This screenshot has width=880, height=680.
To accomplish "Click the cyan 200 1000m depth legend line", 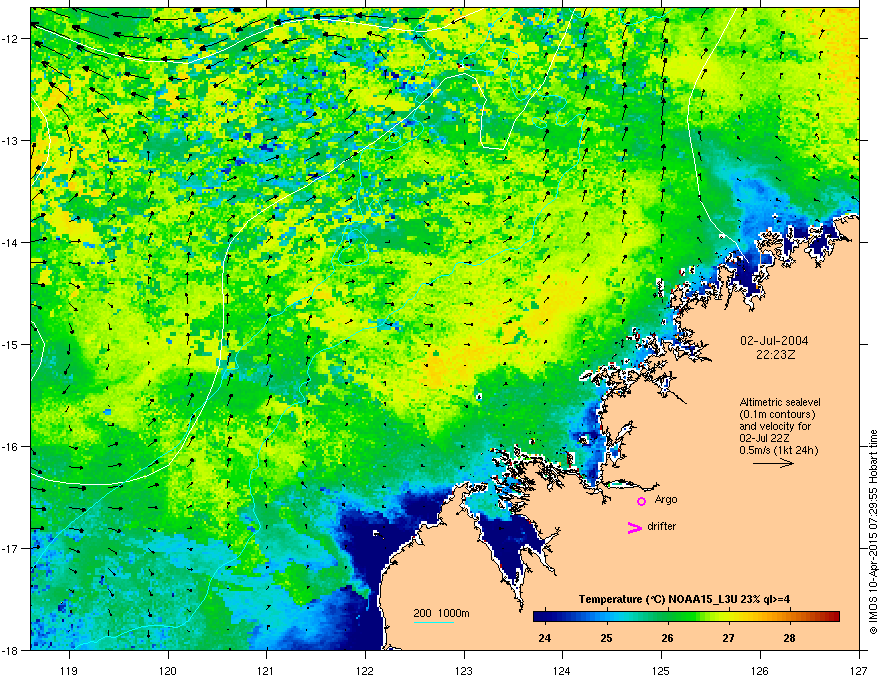I will 433,622.
